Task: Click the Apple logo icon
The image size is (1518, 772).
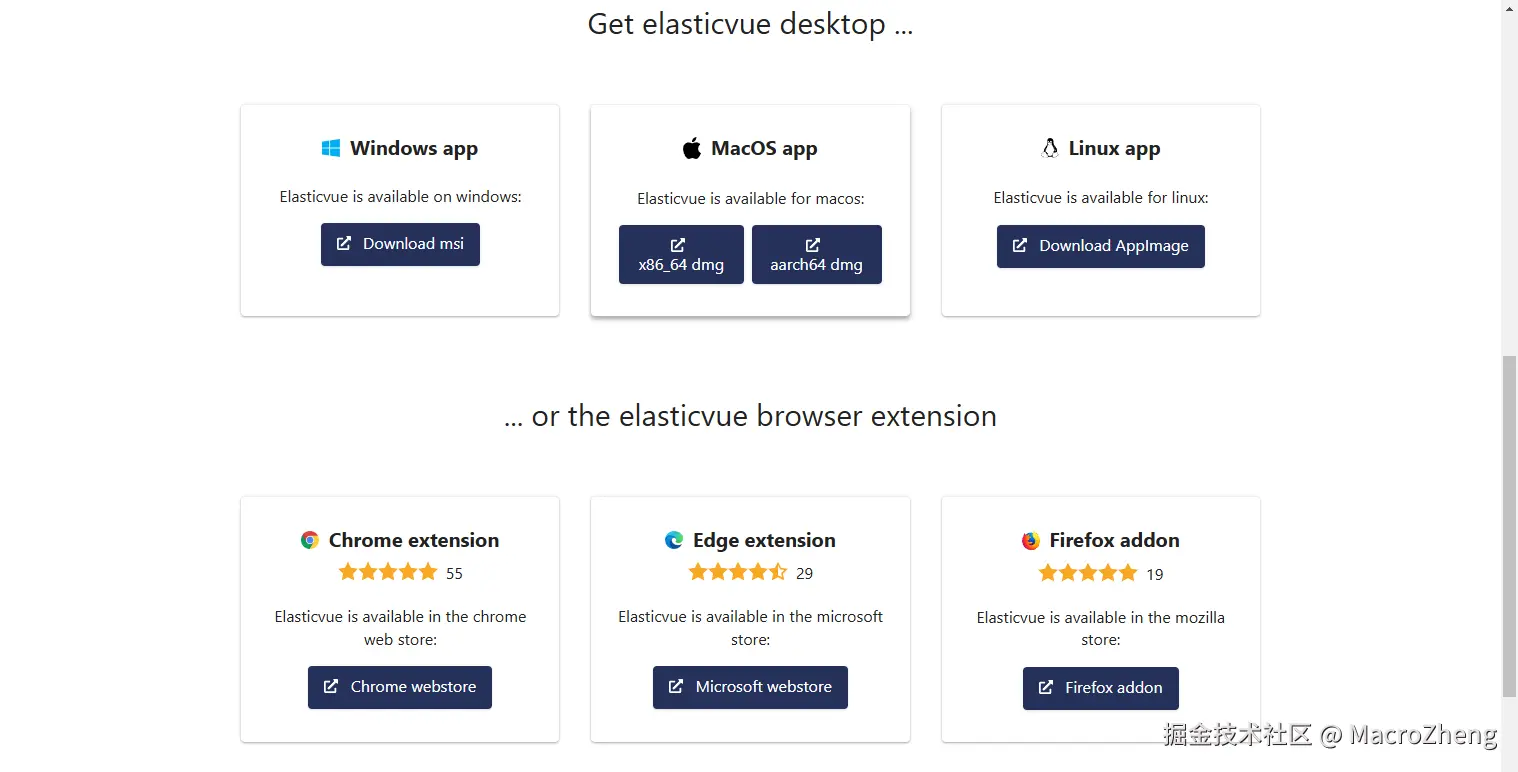Action: [x=692, y=149]
